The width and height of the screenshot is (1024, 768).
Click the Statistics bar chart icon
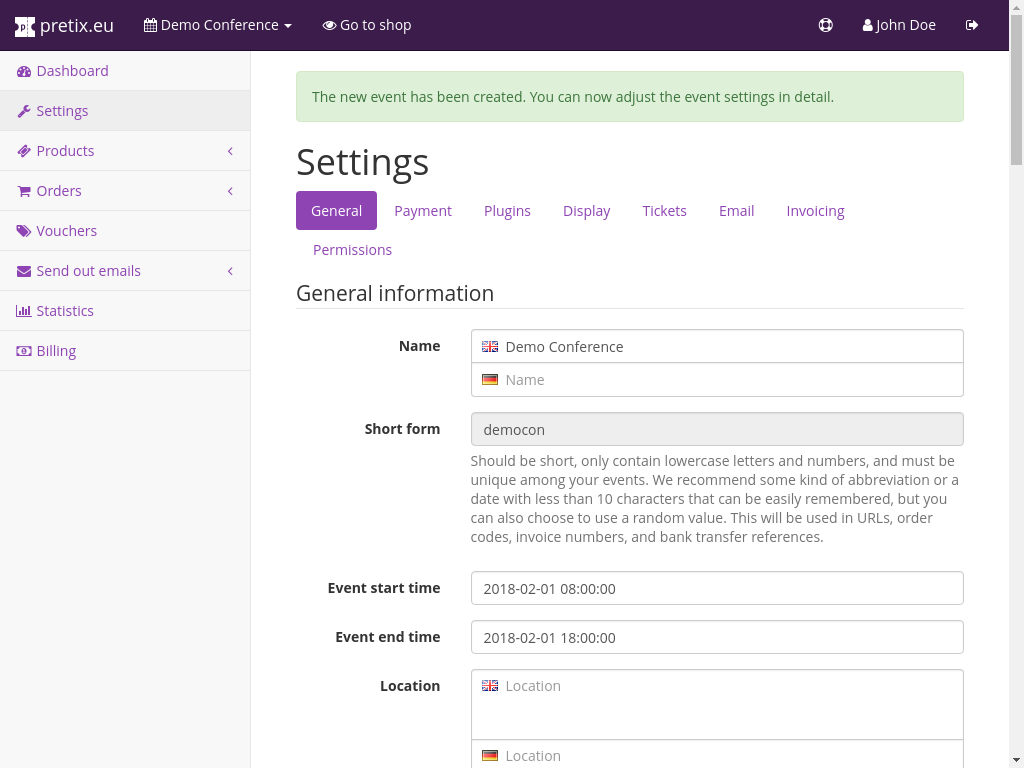point(24,311)
